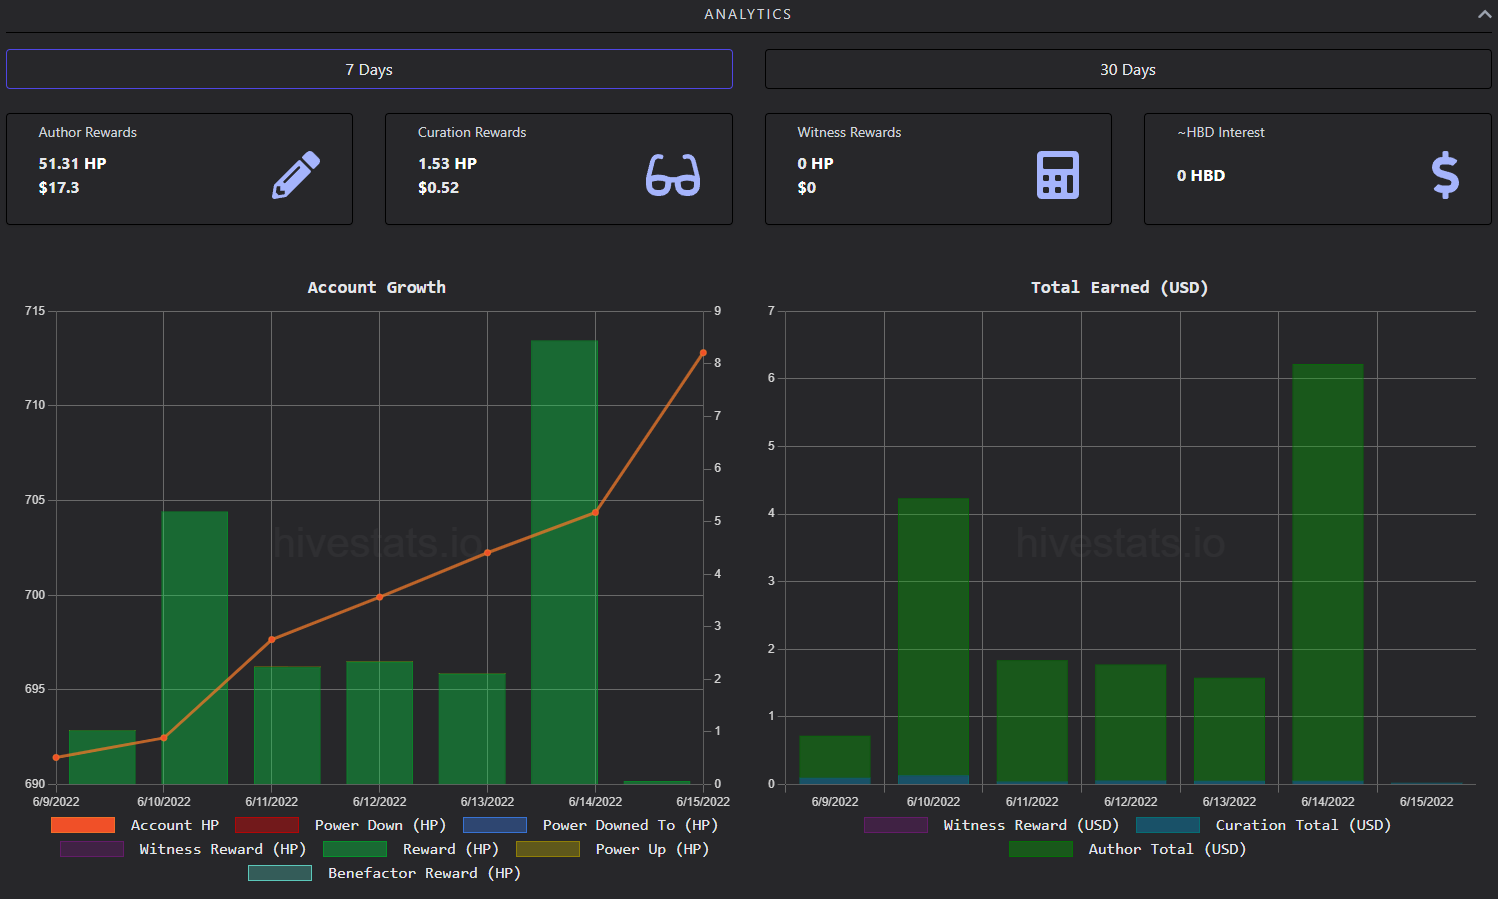Viewport: 1498px width, 899px height.
Task: Click the Total Earned (USD) chart title
Action: click(x=1120, y=287)
